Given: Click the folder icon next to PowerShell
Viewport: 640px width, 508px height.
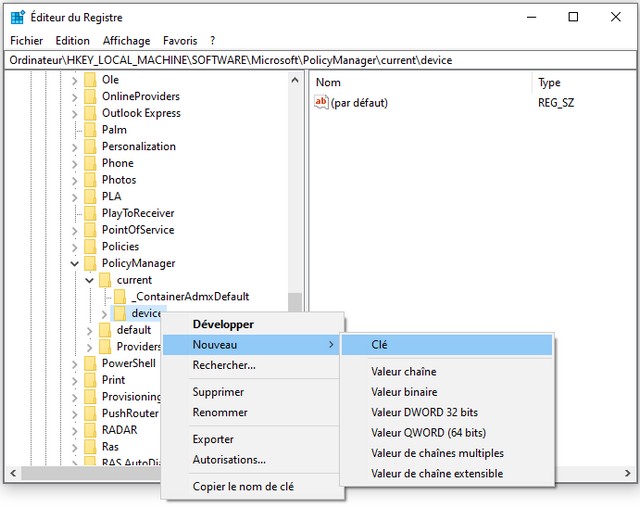Looking at the screenshot, I should (90, 363).
